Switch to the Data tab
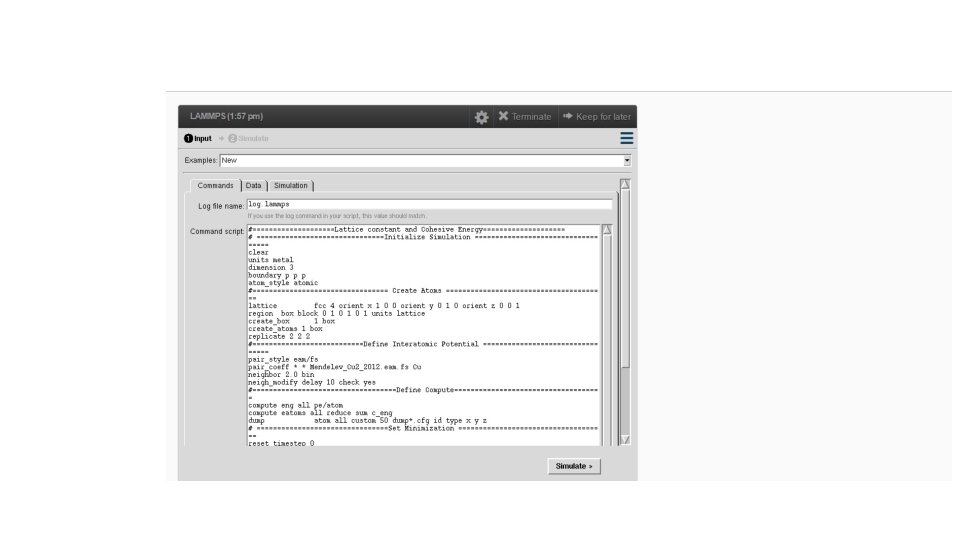Image resolution: width=960 pixels, height=540 pixels. pos(253,186)
